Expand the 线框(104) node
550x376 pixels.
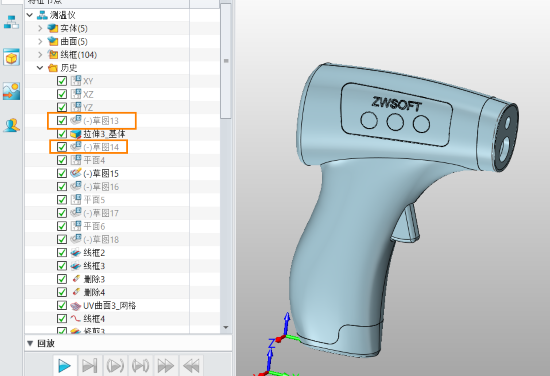tap(40, 54)
